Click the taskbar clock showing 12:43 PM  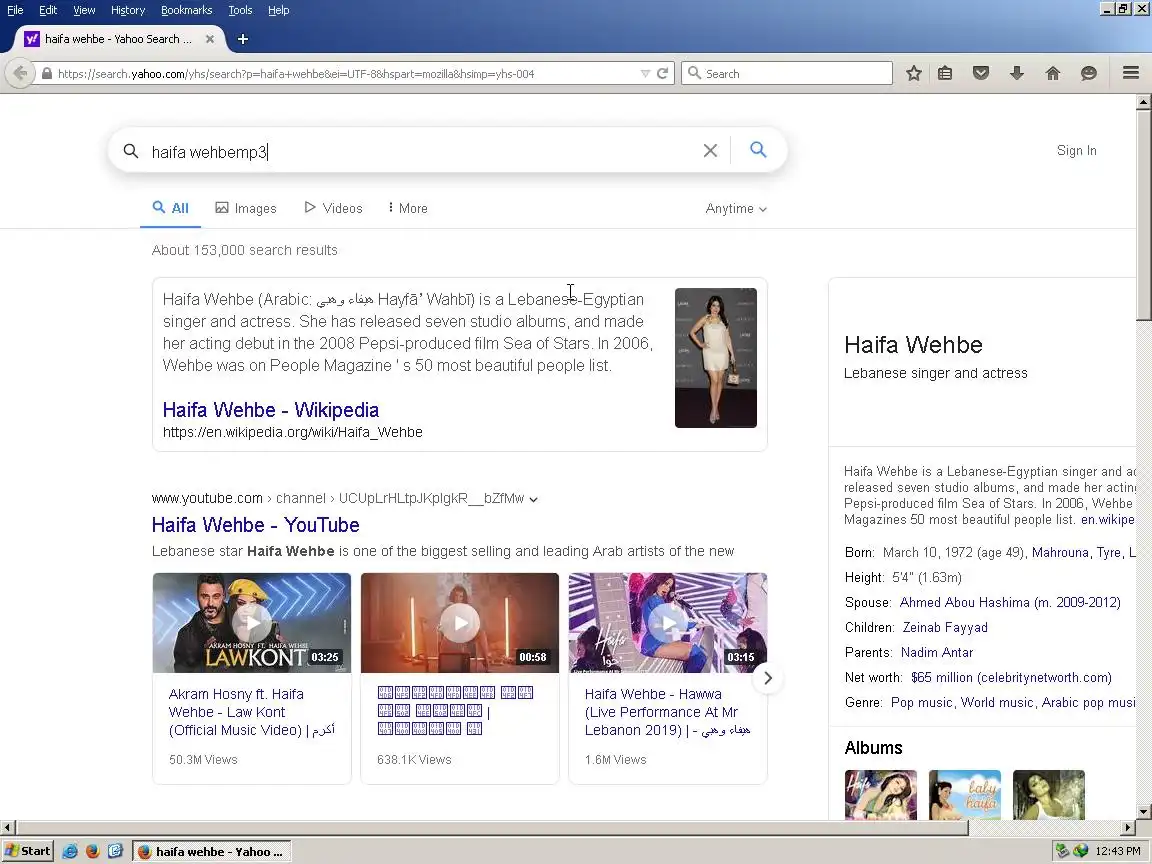coord(1117,852)
